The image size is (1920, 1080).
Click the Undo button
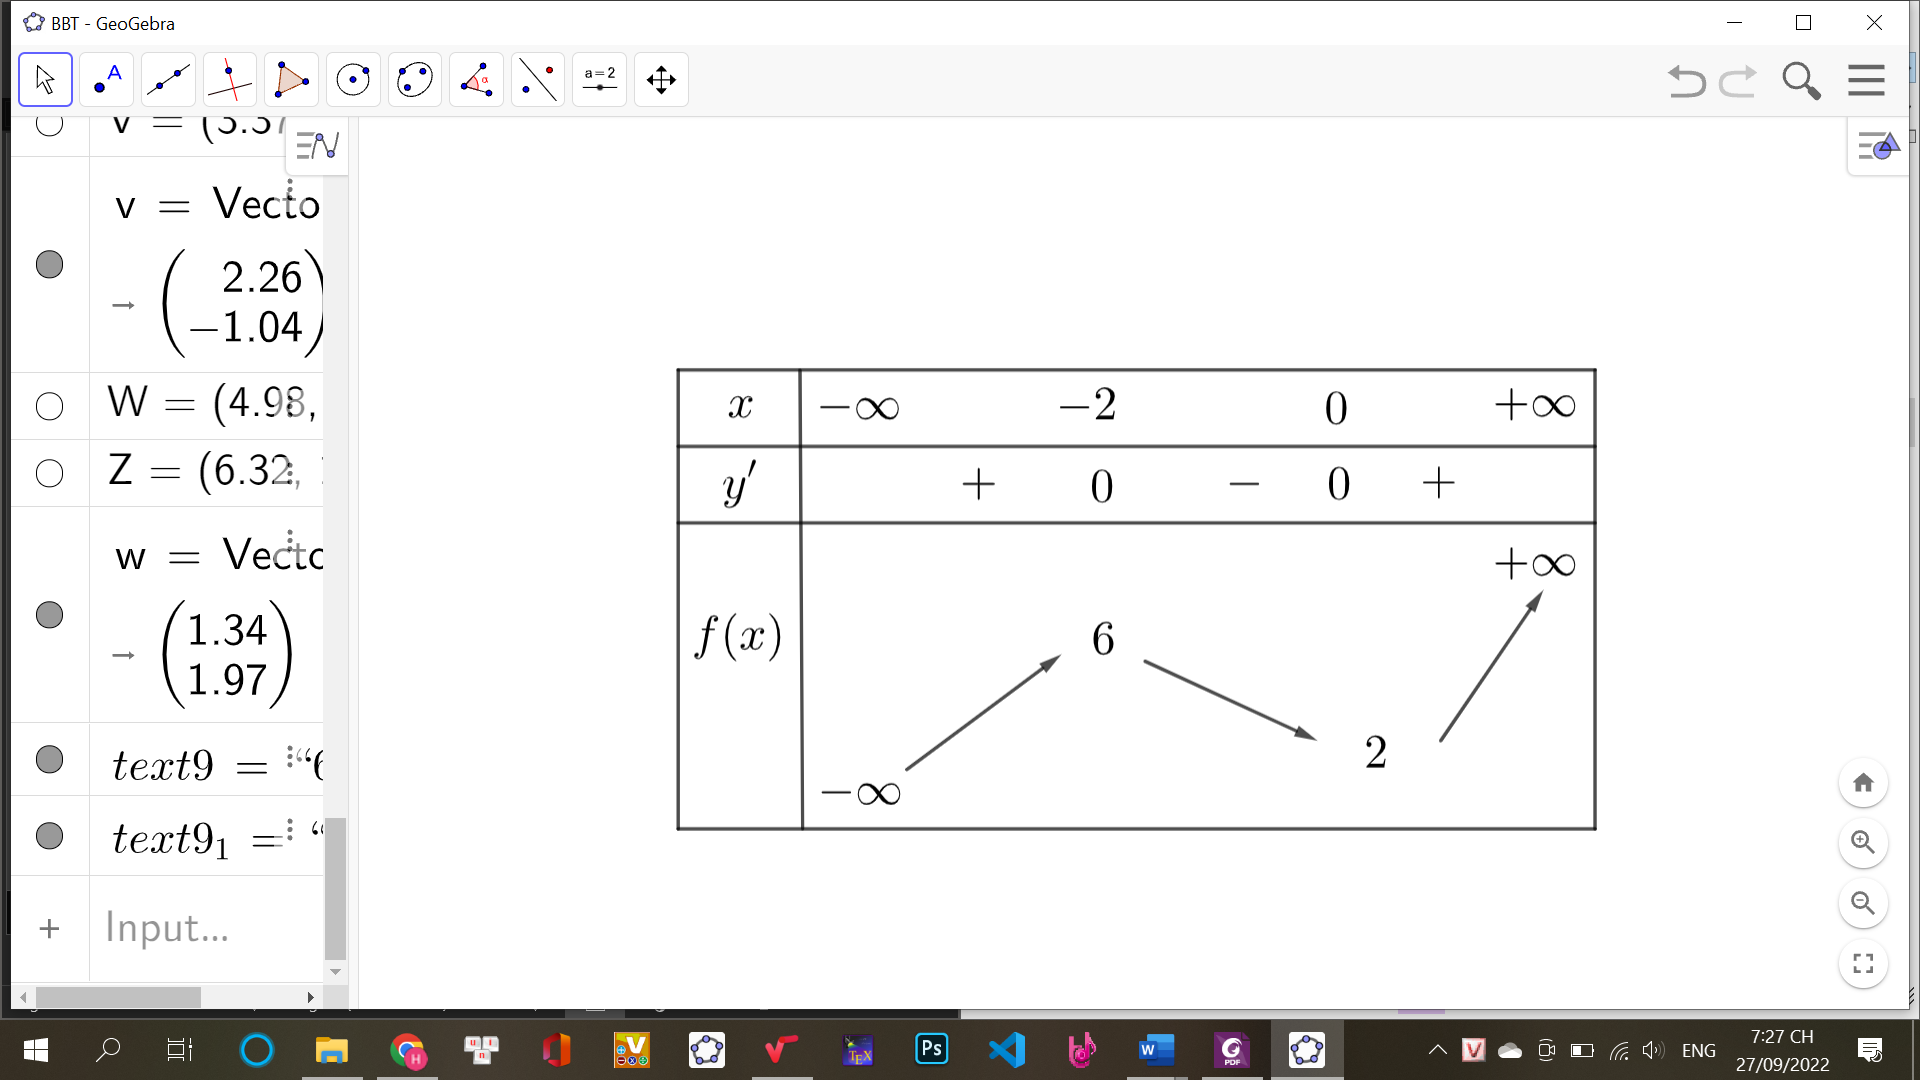[1686, 80]
